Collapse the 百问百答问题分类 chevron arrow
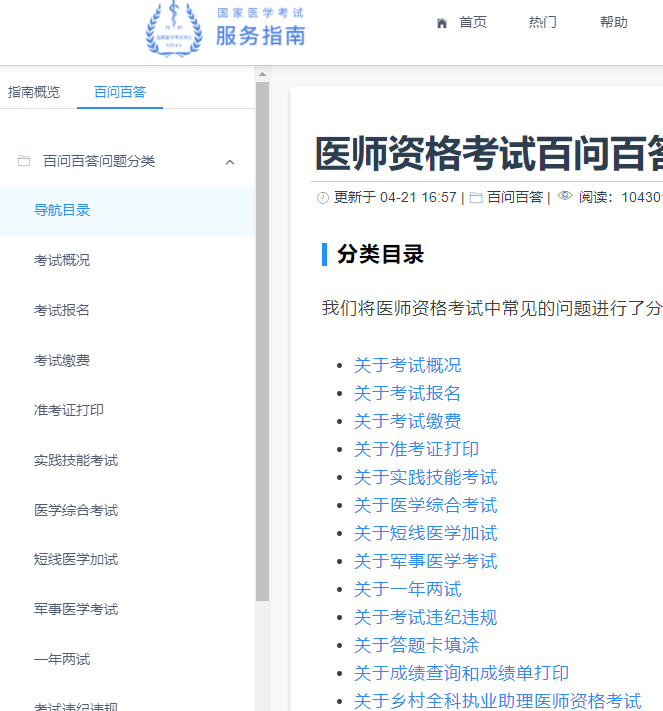Screen dimensions: 663x711 click(230, 162)
